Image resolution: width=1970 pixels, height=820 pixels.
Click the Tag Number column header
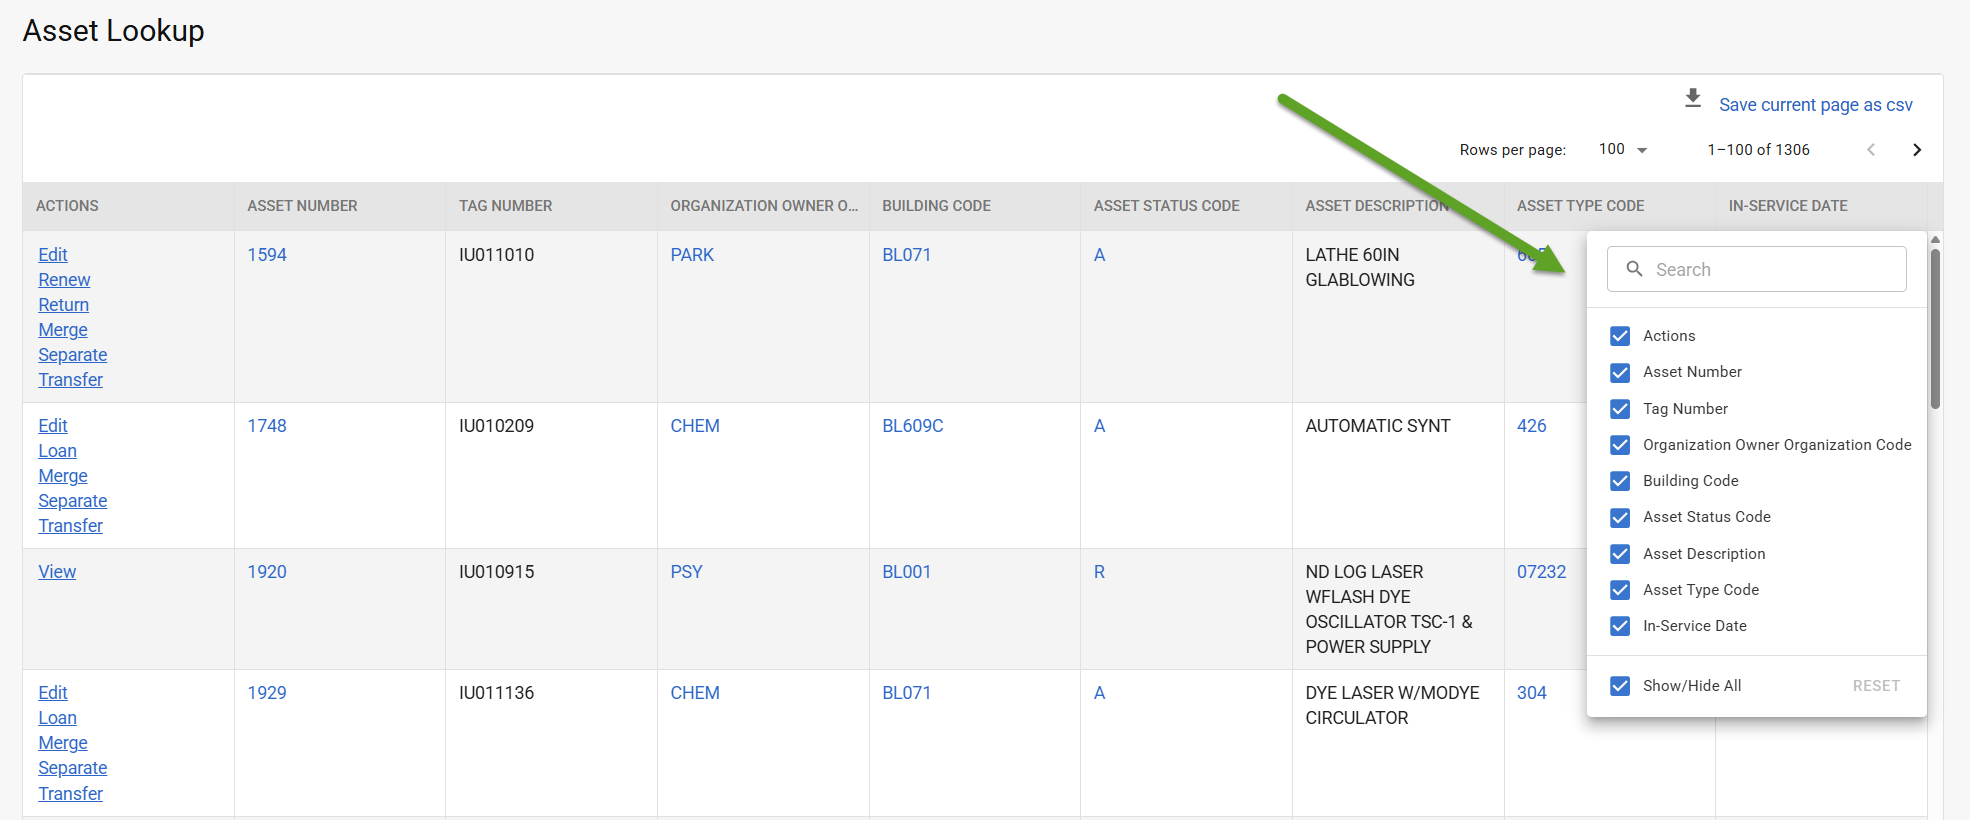point(505,206)
